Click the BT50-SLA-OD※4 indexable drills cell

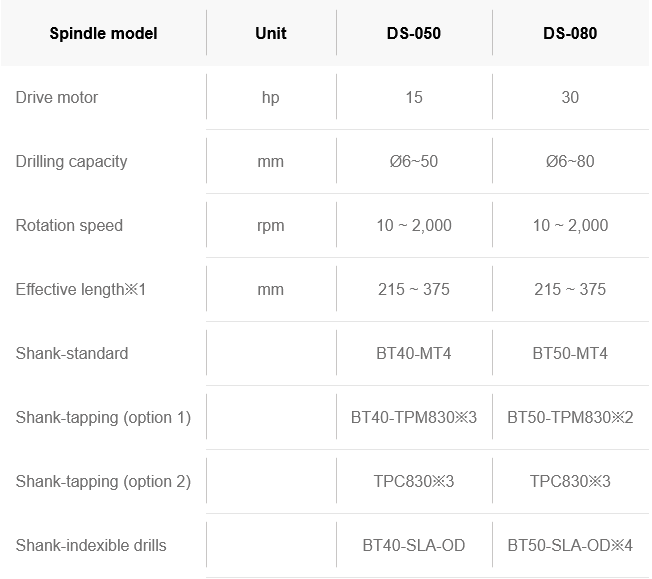(x=570, y=546)
